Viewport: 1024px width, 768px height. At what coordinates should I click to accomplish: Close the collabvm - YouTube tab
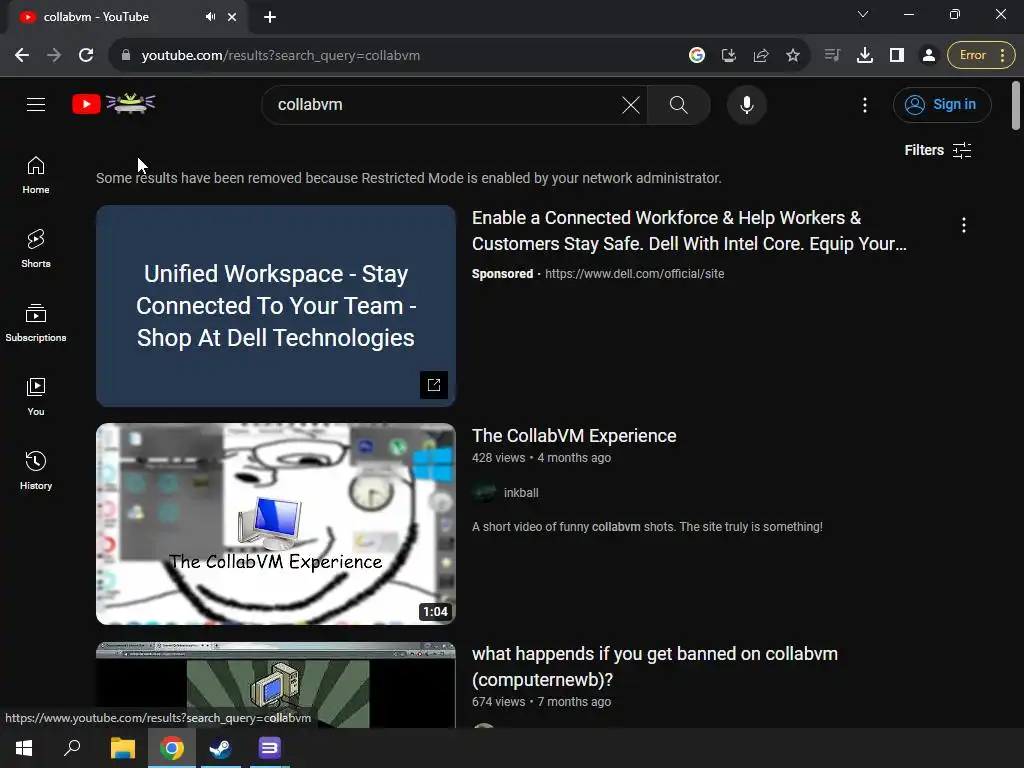tap(232, 17)
